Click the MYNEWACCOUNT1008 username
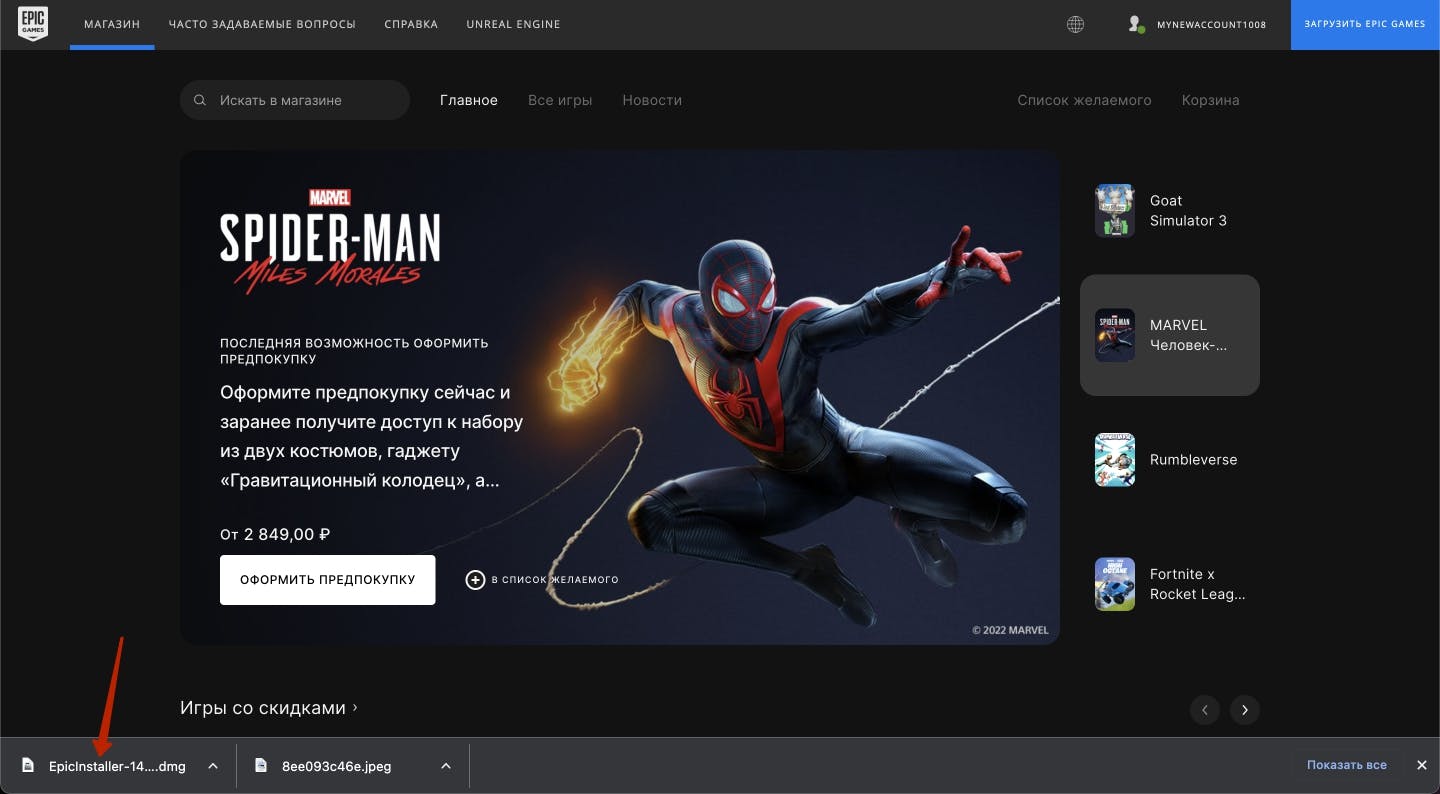The width and height of the screenshot is (1440, 794). point(1211,25)
